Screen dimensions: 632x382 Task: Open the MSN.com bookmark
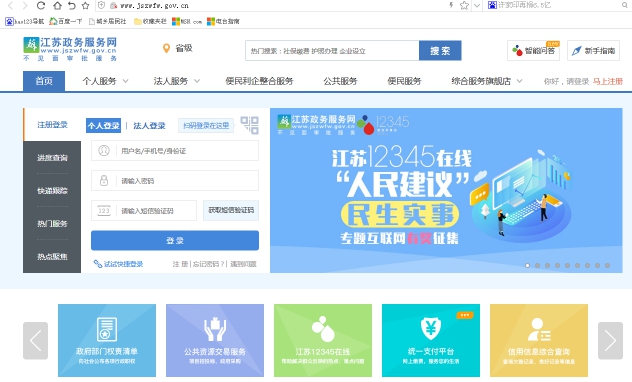click(187, 21)
